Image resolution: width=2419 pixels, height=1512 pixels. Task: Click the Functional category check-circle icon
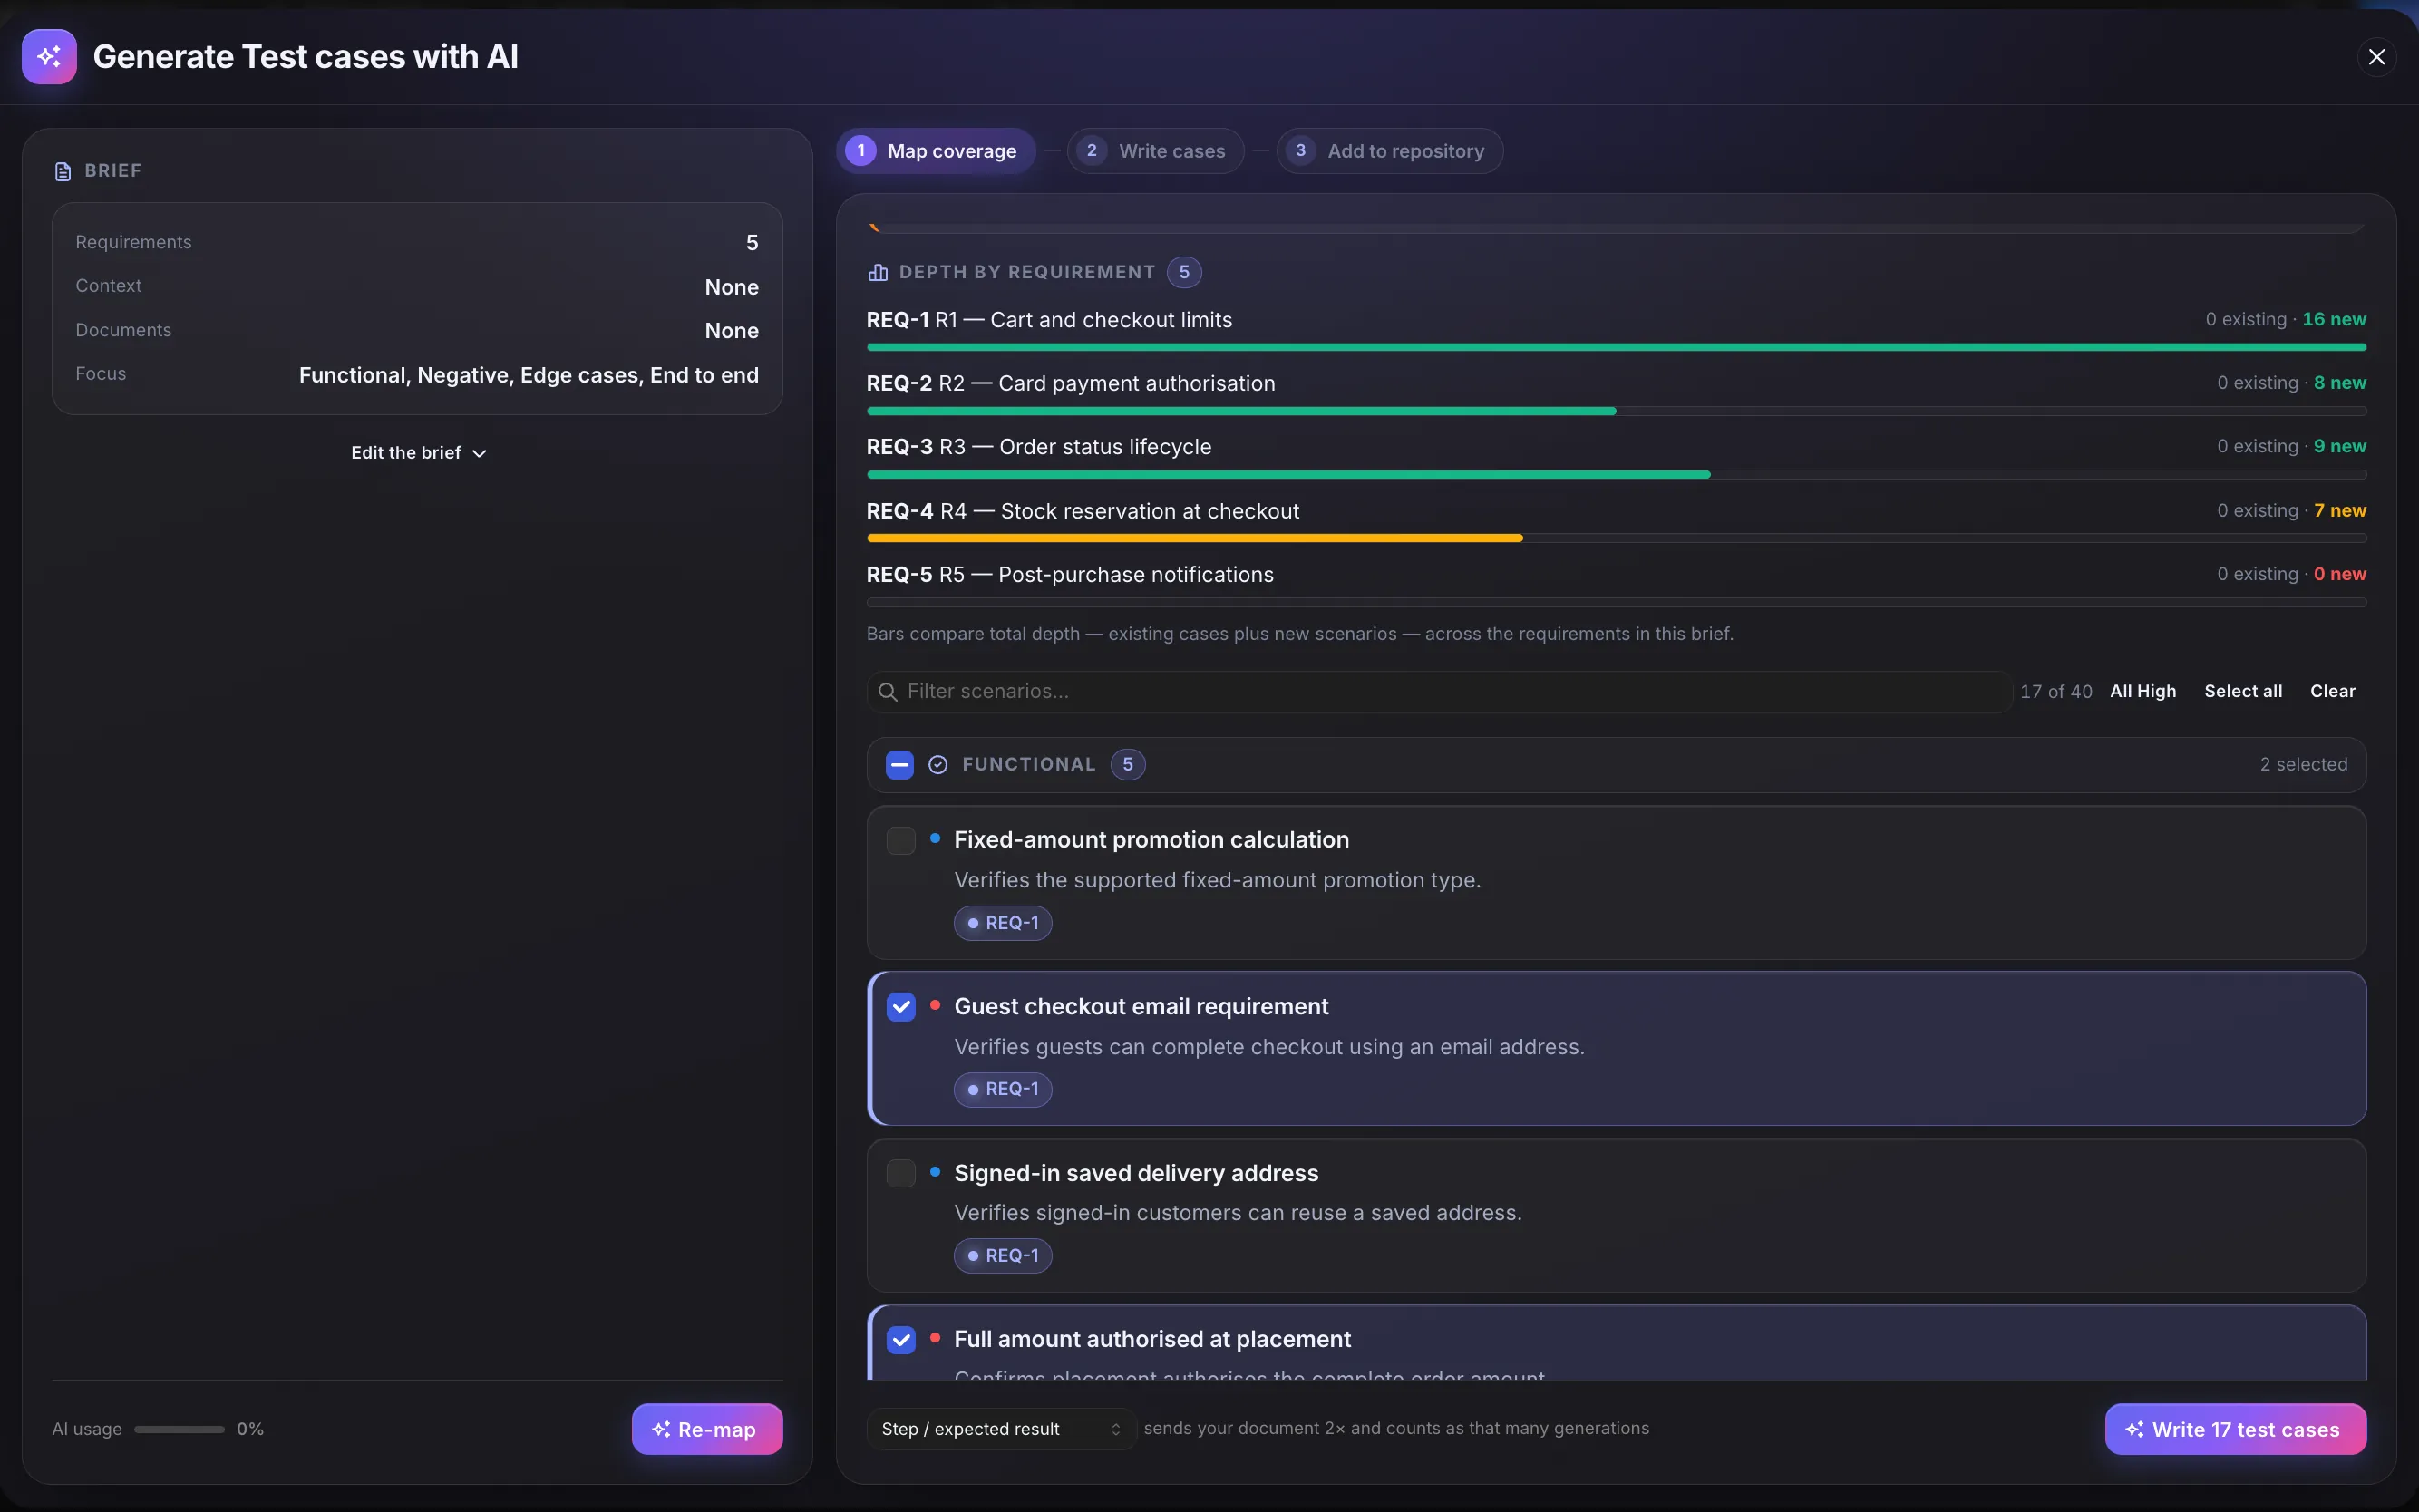pos(938,765)
